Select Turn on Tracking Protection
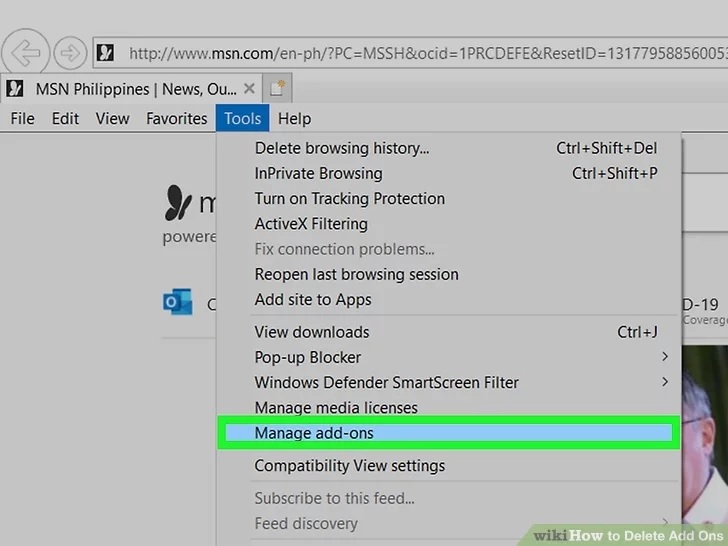728x546 pixels. click(449, 199)
